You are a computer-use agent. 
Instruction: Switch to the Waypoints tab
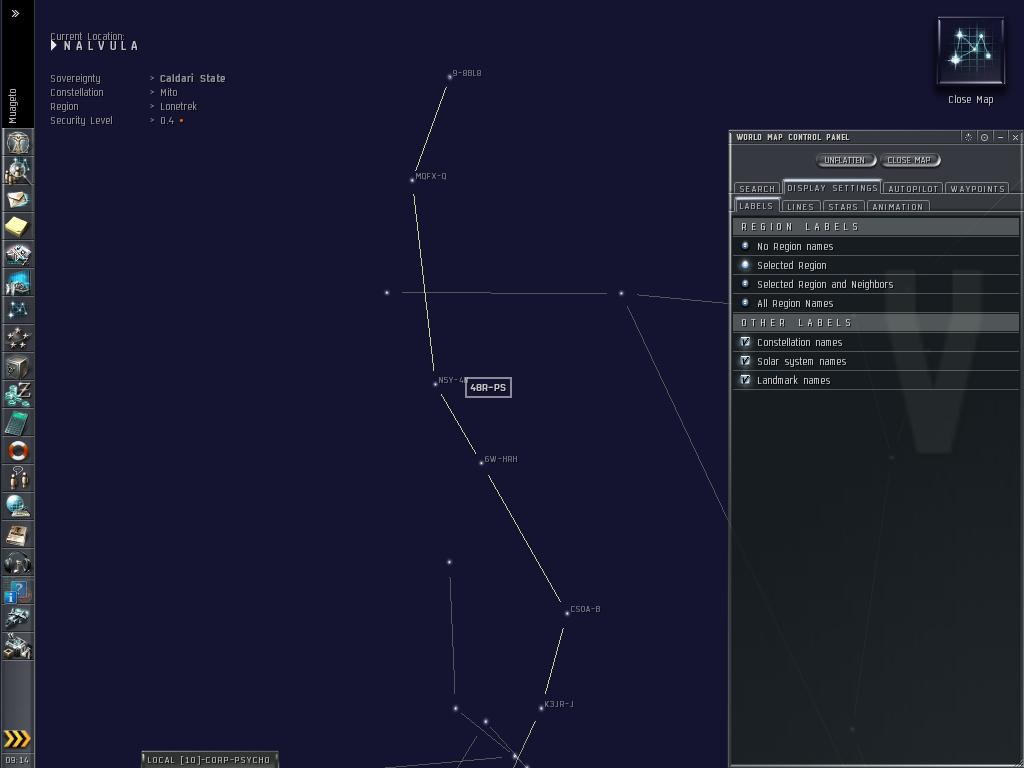pyautogui.click(x=977, y=188)
